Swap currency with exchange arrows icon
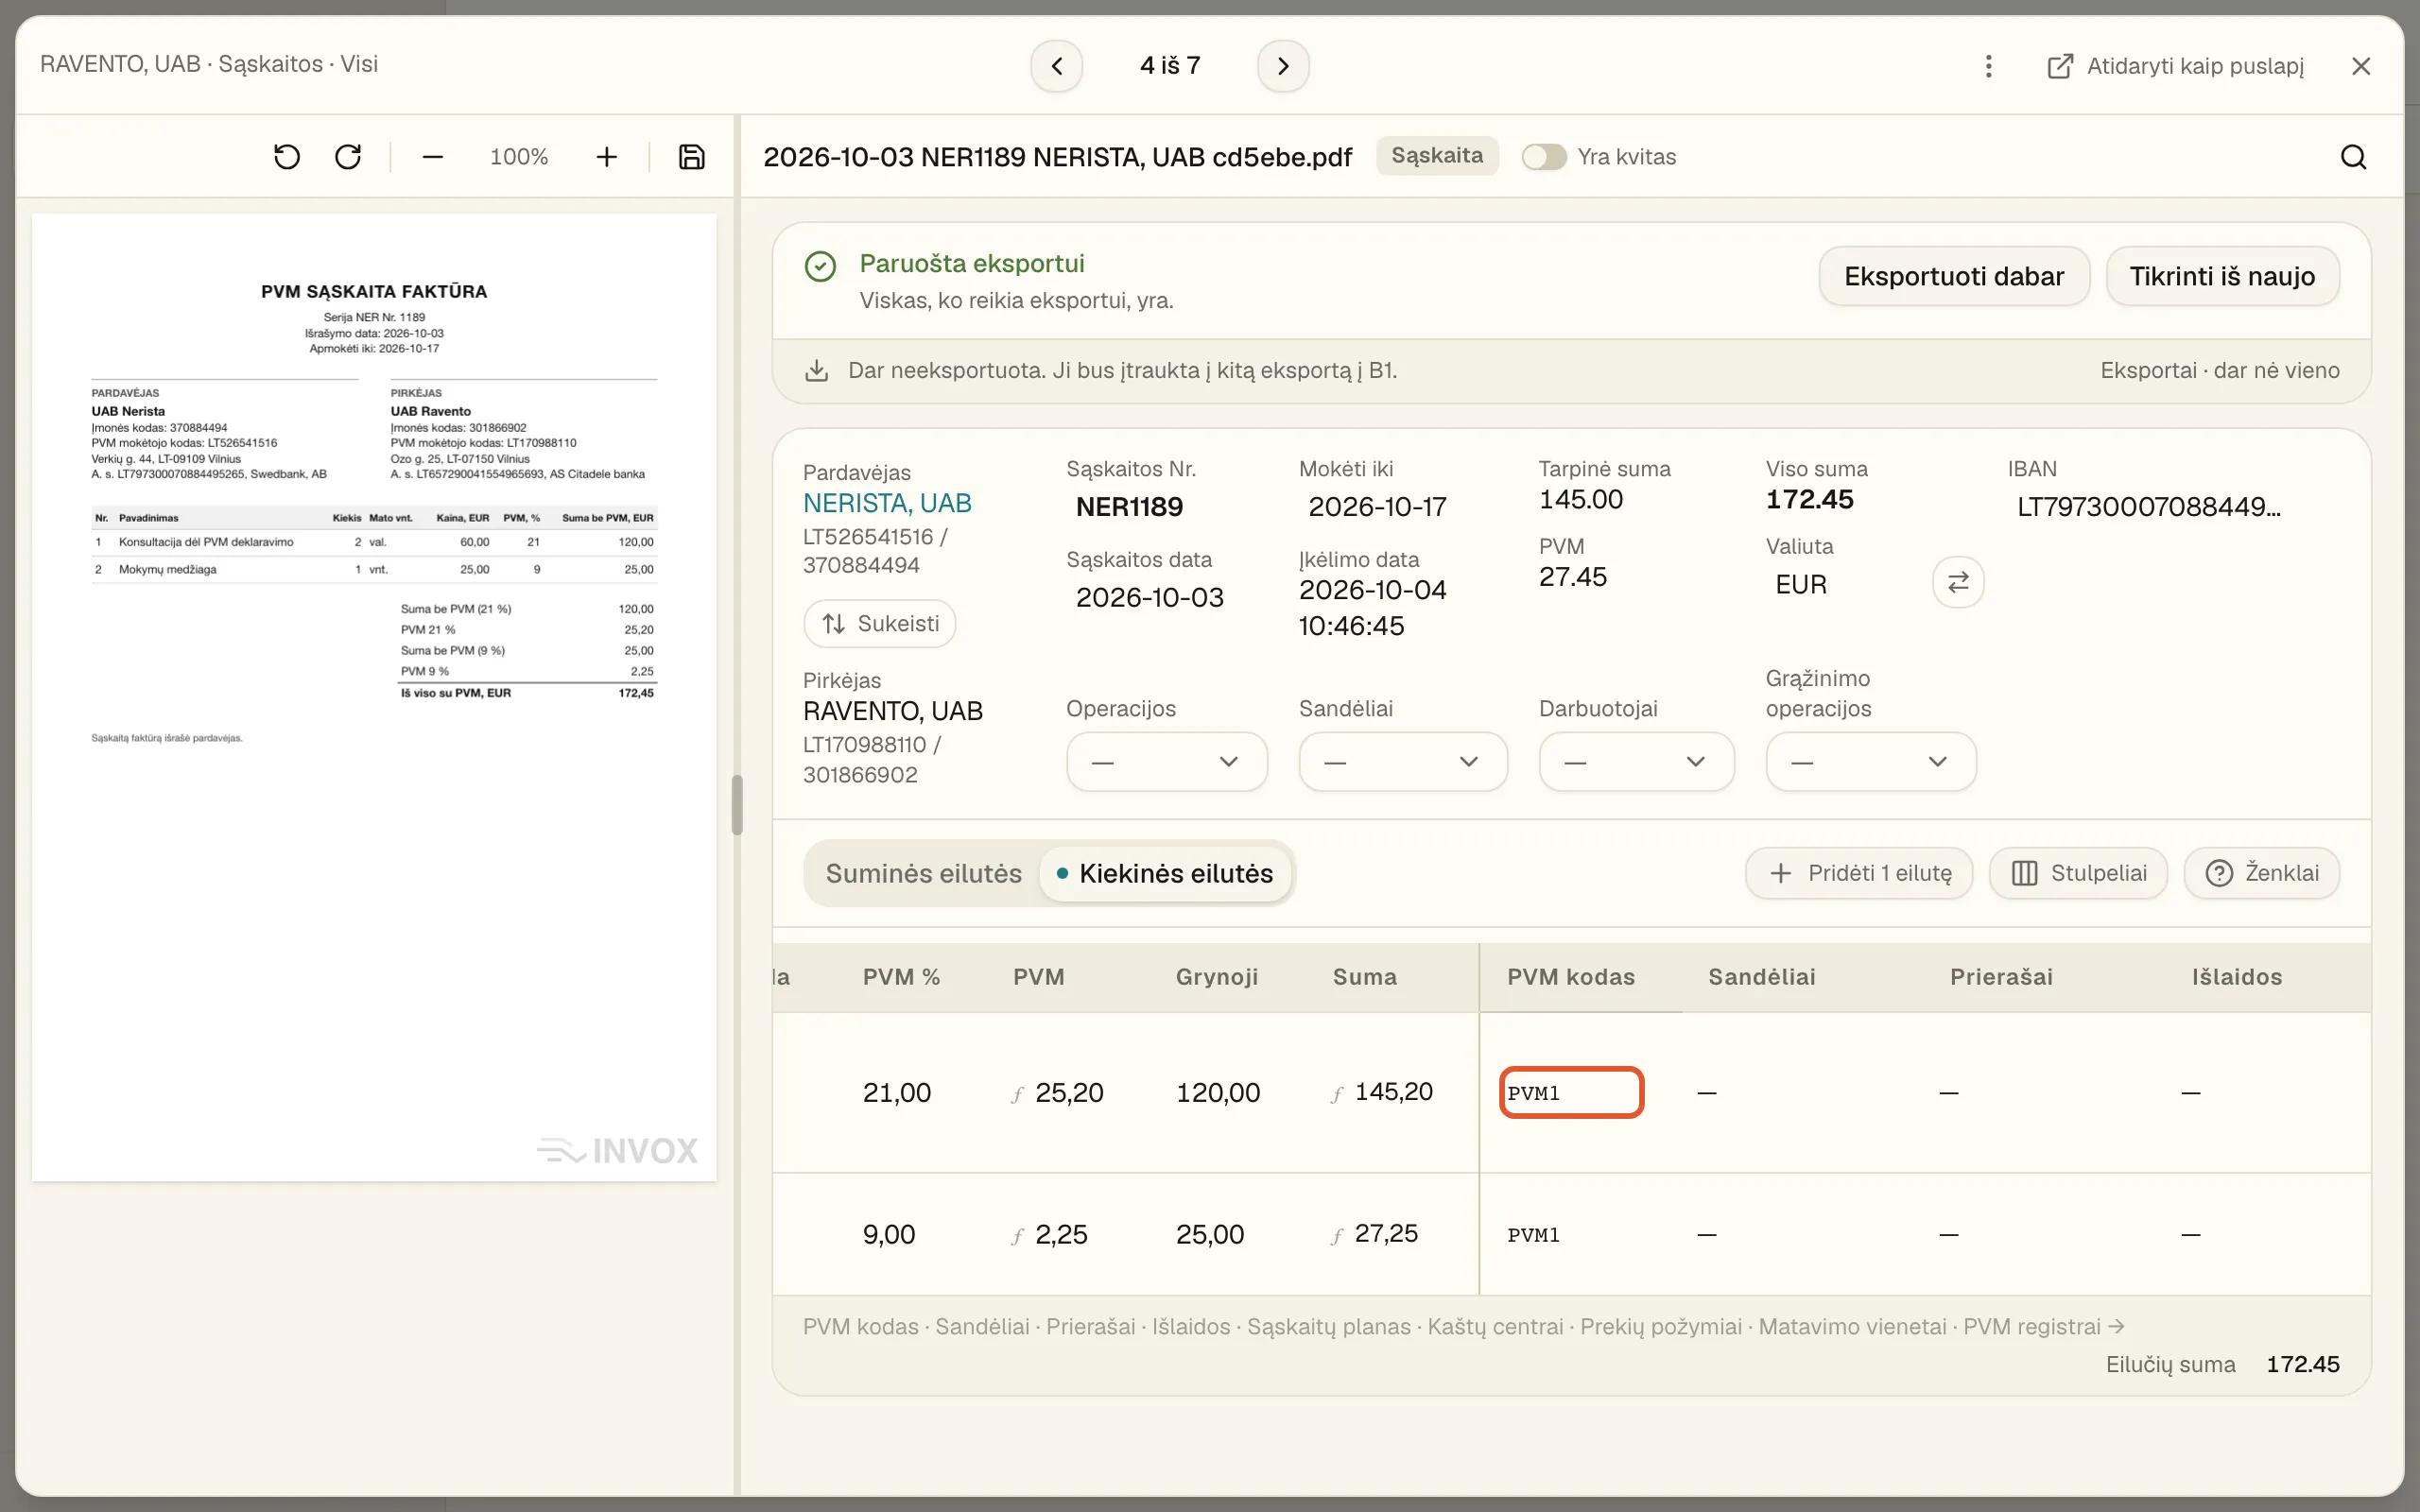2420x1512 pixels. (x=1958, y=582)
